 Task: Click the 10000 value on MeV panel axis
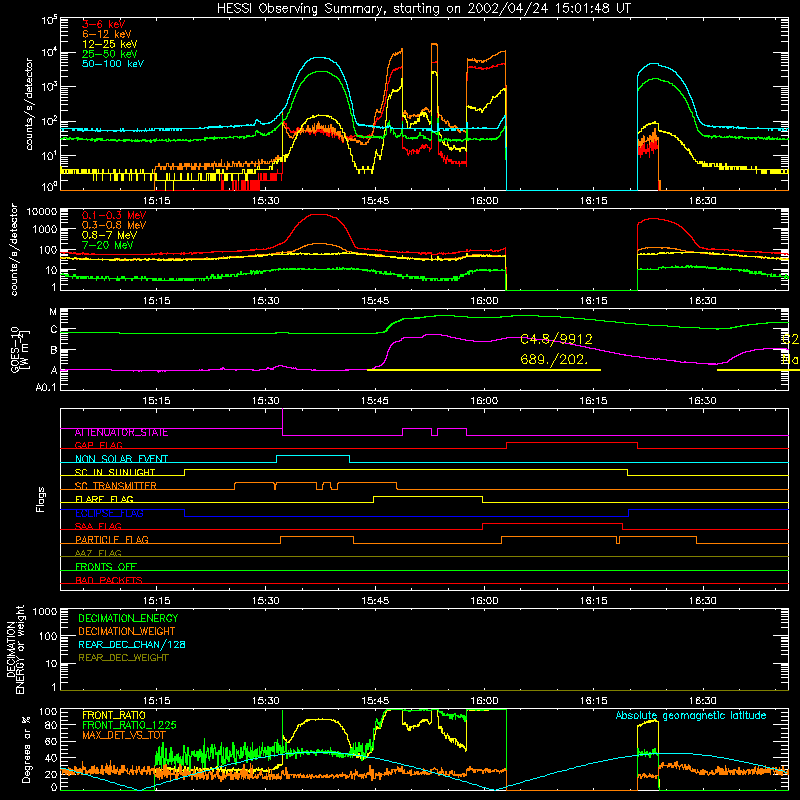pos(43,211)
